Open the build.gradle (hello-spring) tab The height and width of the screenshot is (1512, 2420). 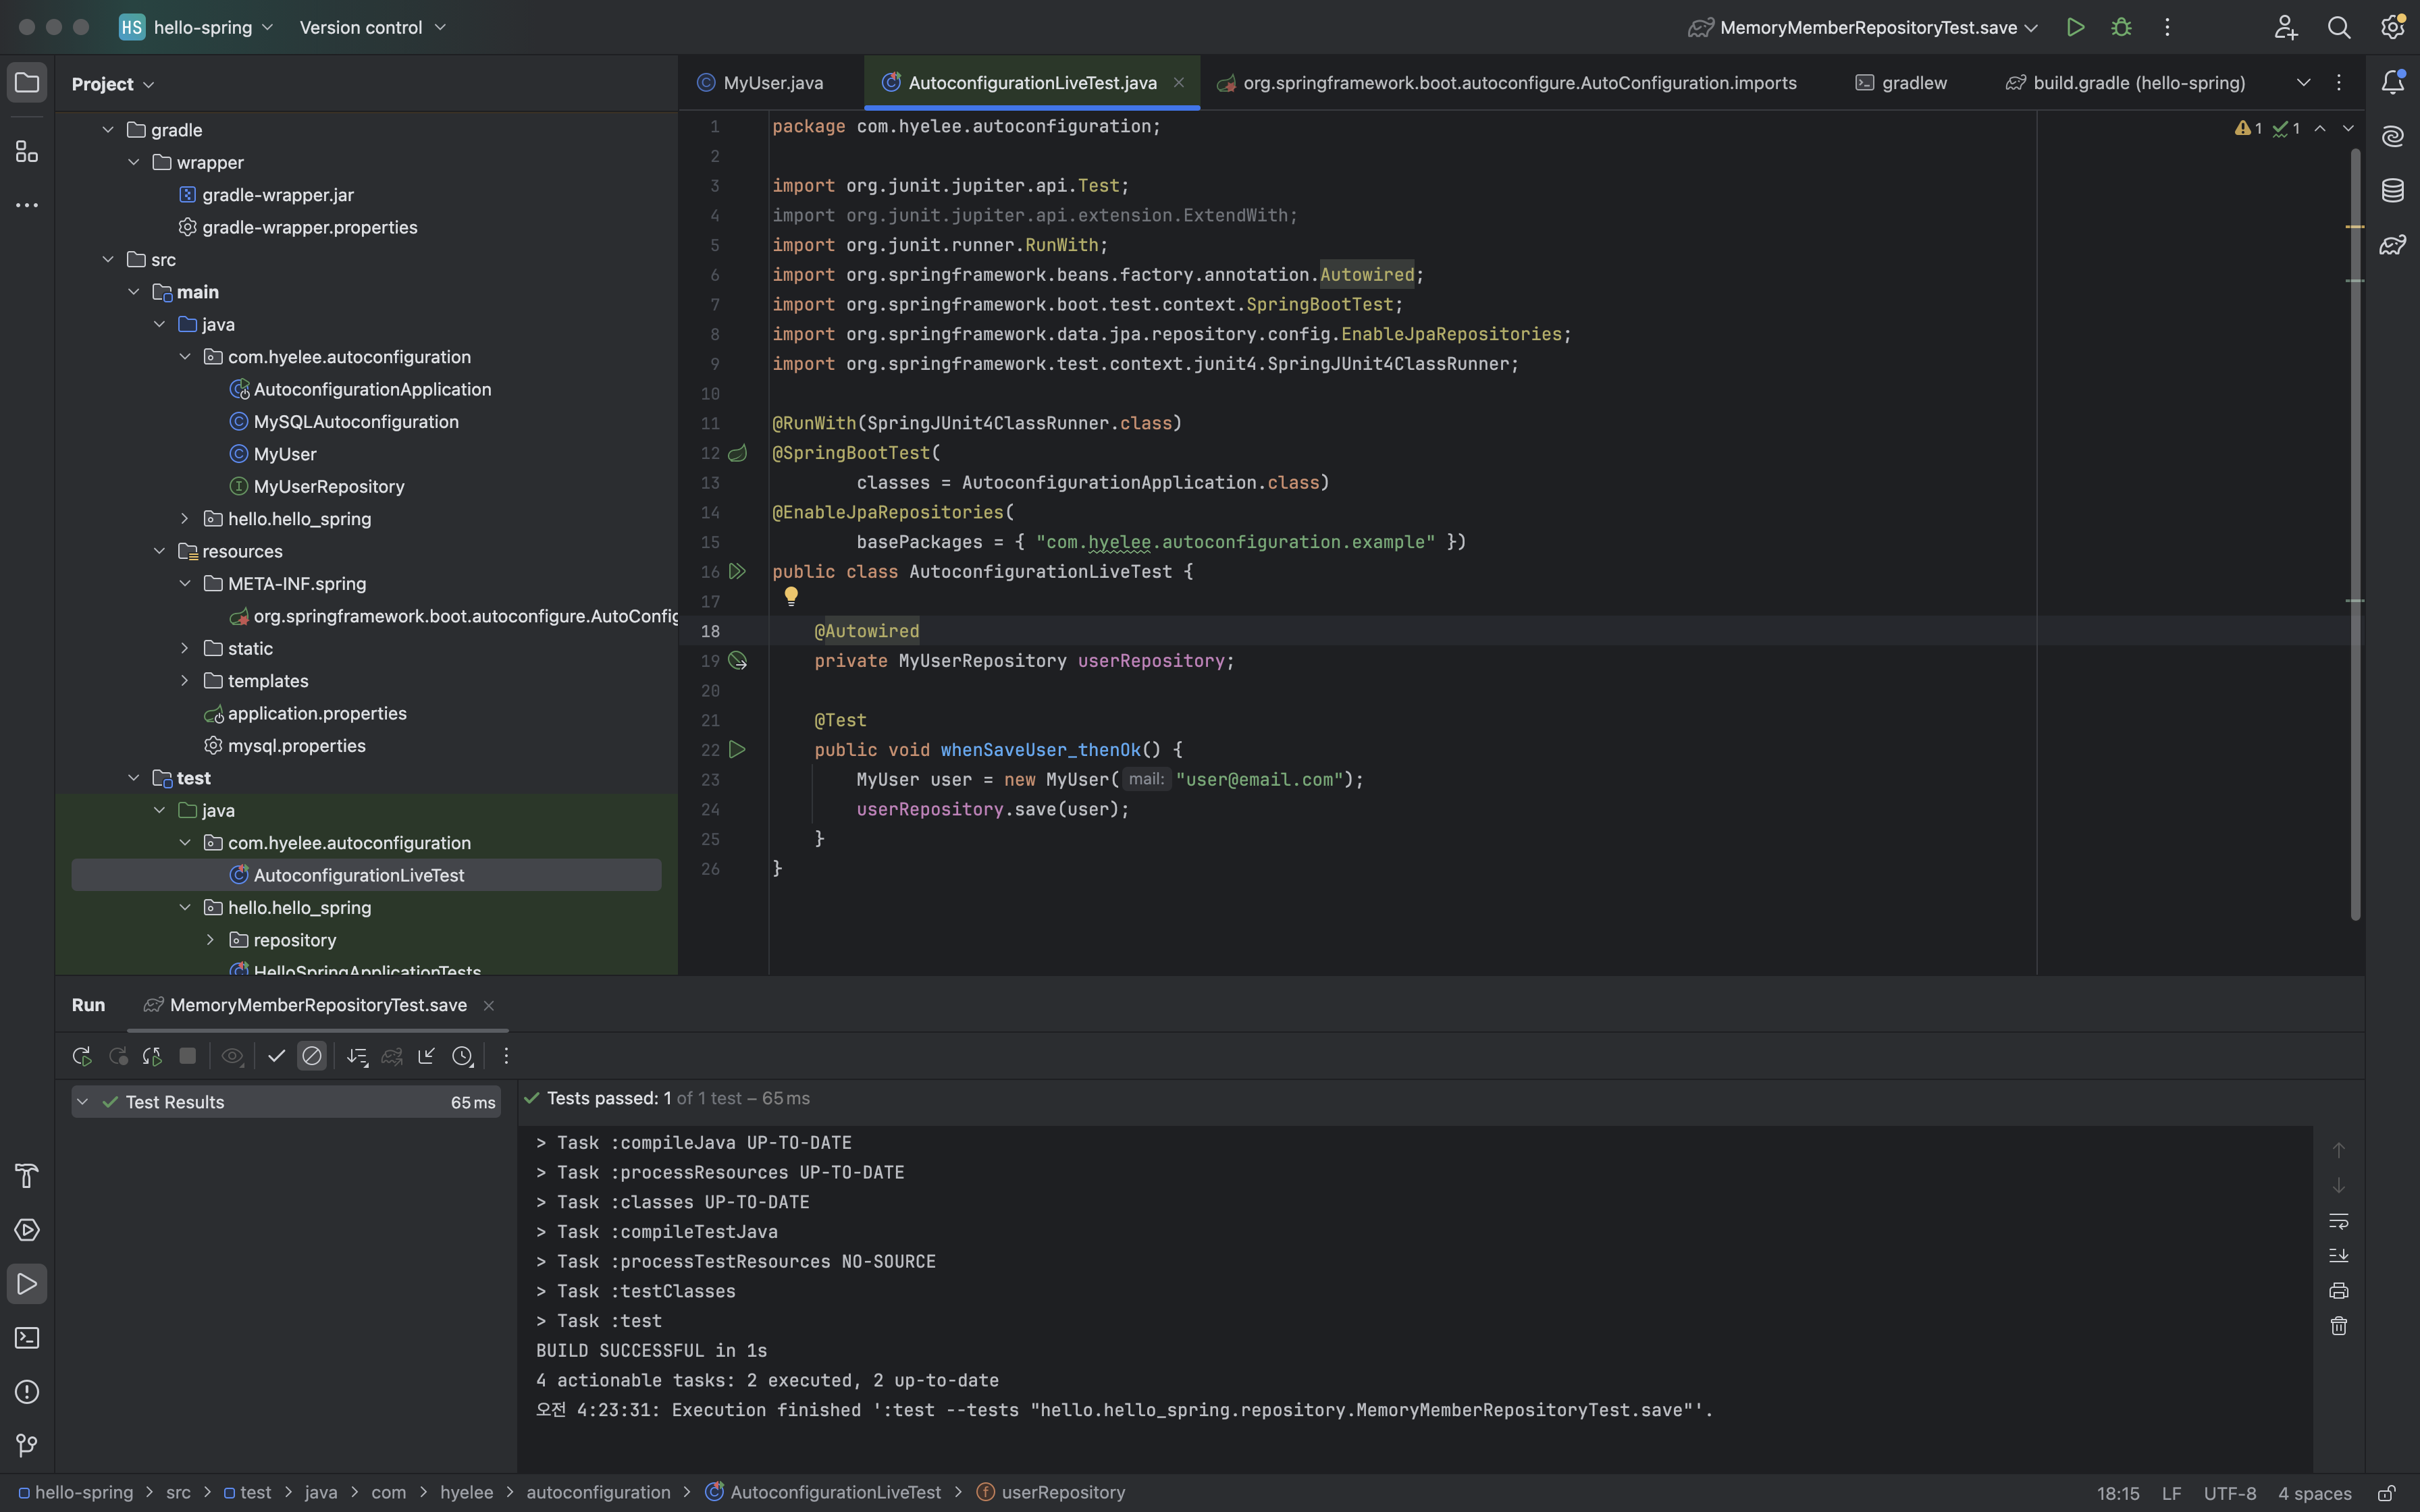pyautogui.click(x=2126, y=83)
